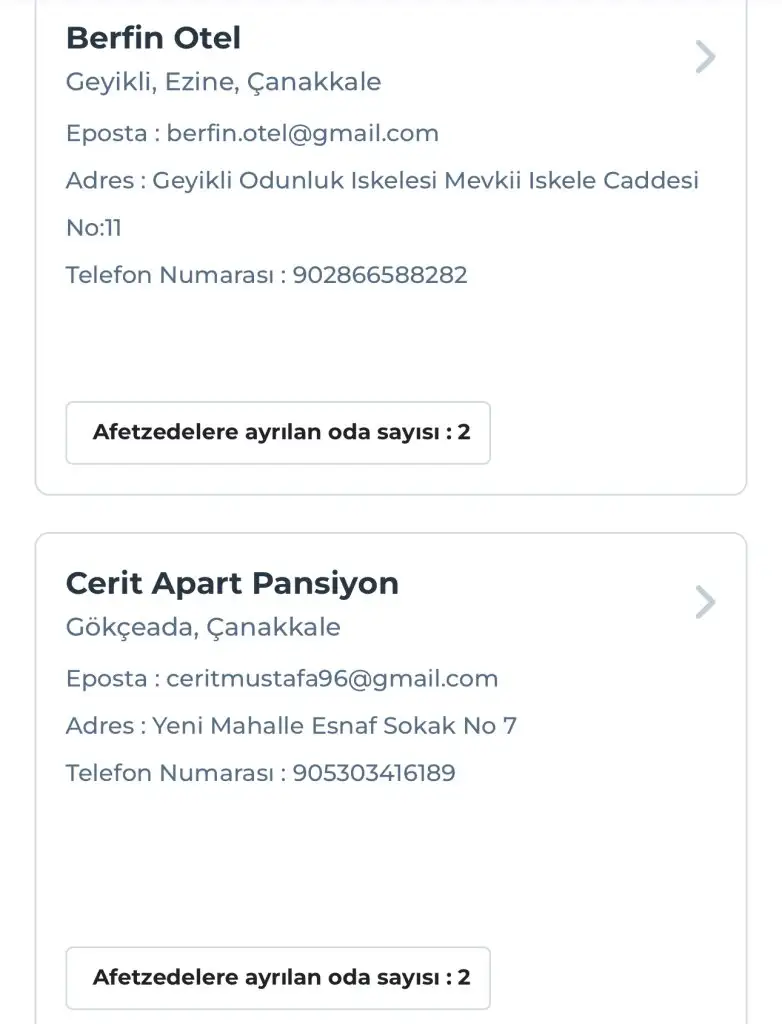The image size is (782, 1024).
Task: Call phone number 902866588282
Action: (x=380, y=275)
